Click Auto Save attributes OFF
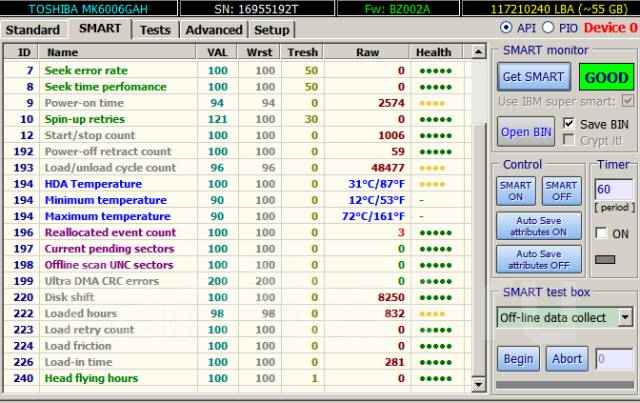The width and height of the screenshot is (640, 403). (539, 259)
